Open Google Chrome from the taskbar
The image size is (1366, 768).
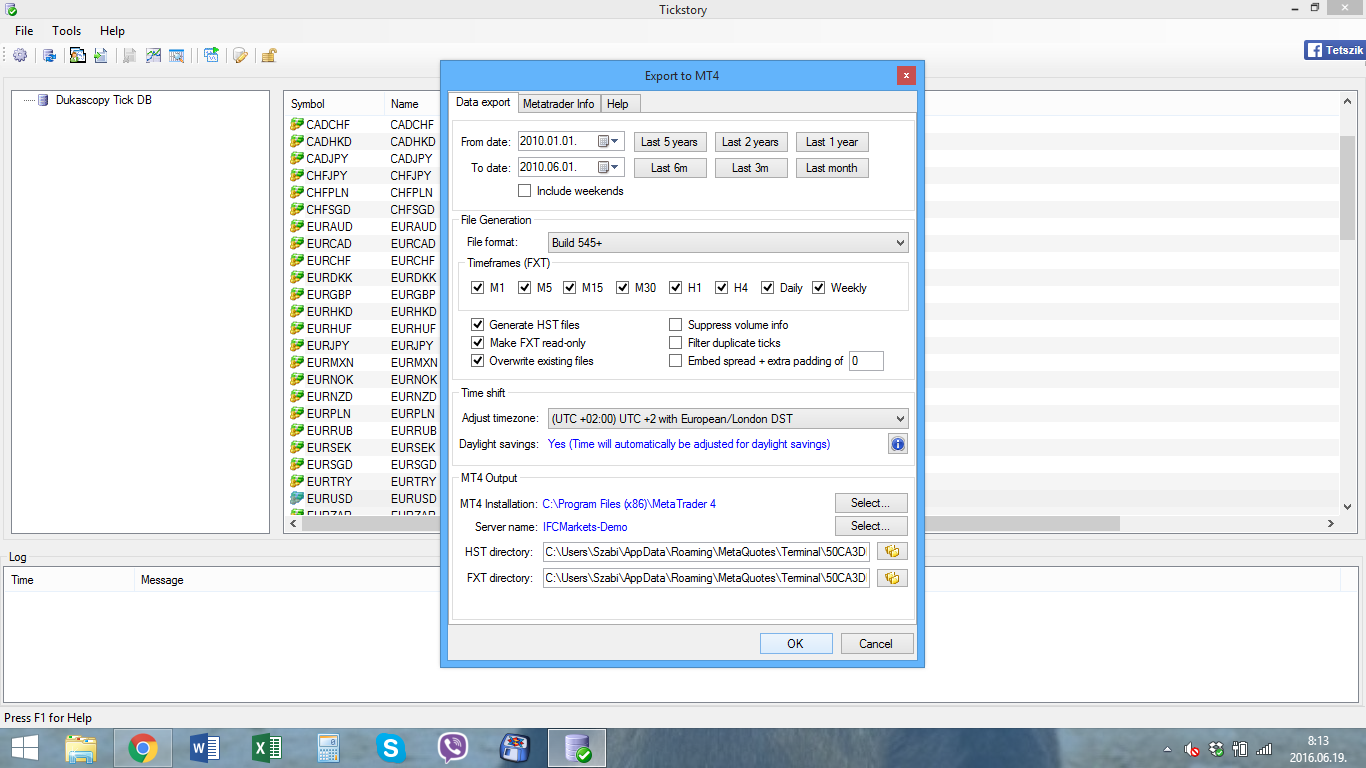(x=143, y=748)
